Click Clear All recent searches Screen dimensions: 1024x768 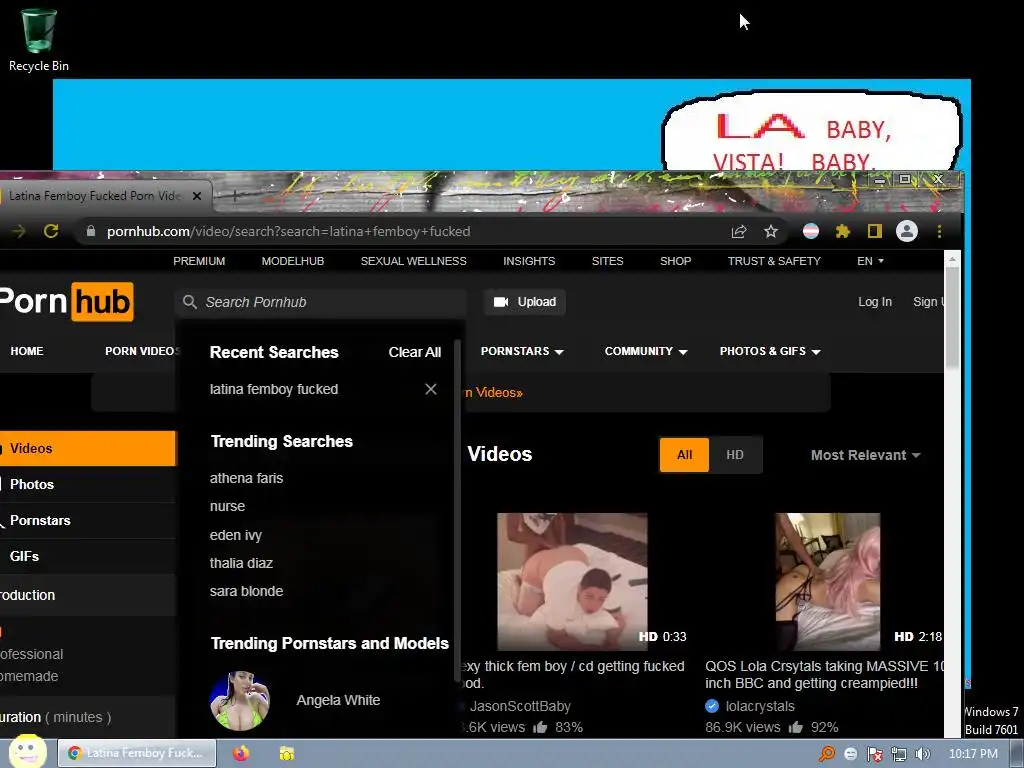click(415, 352)
